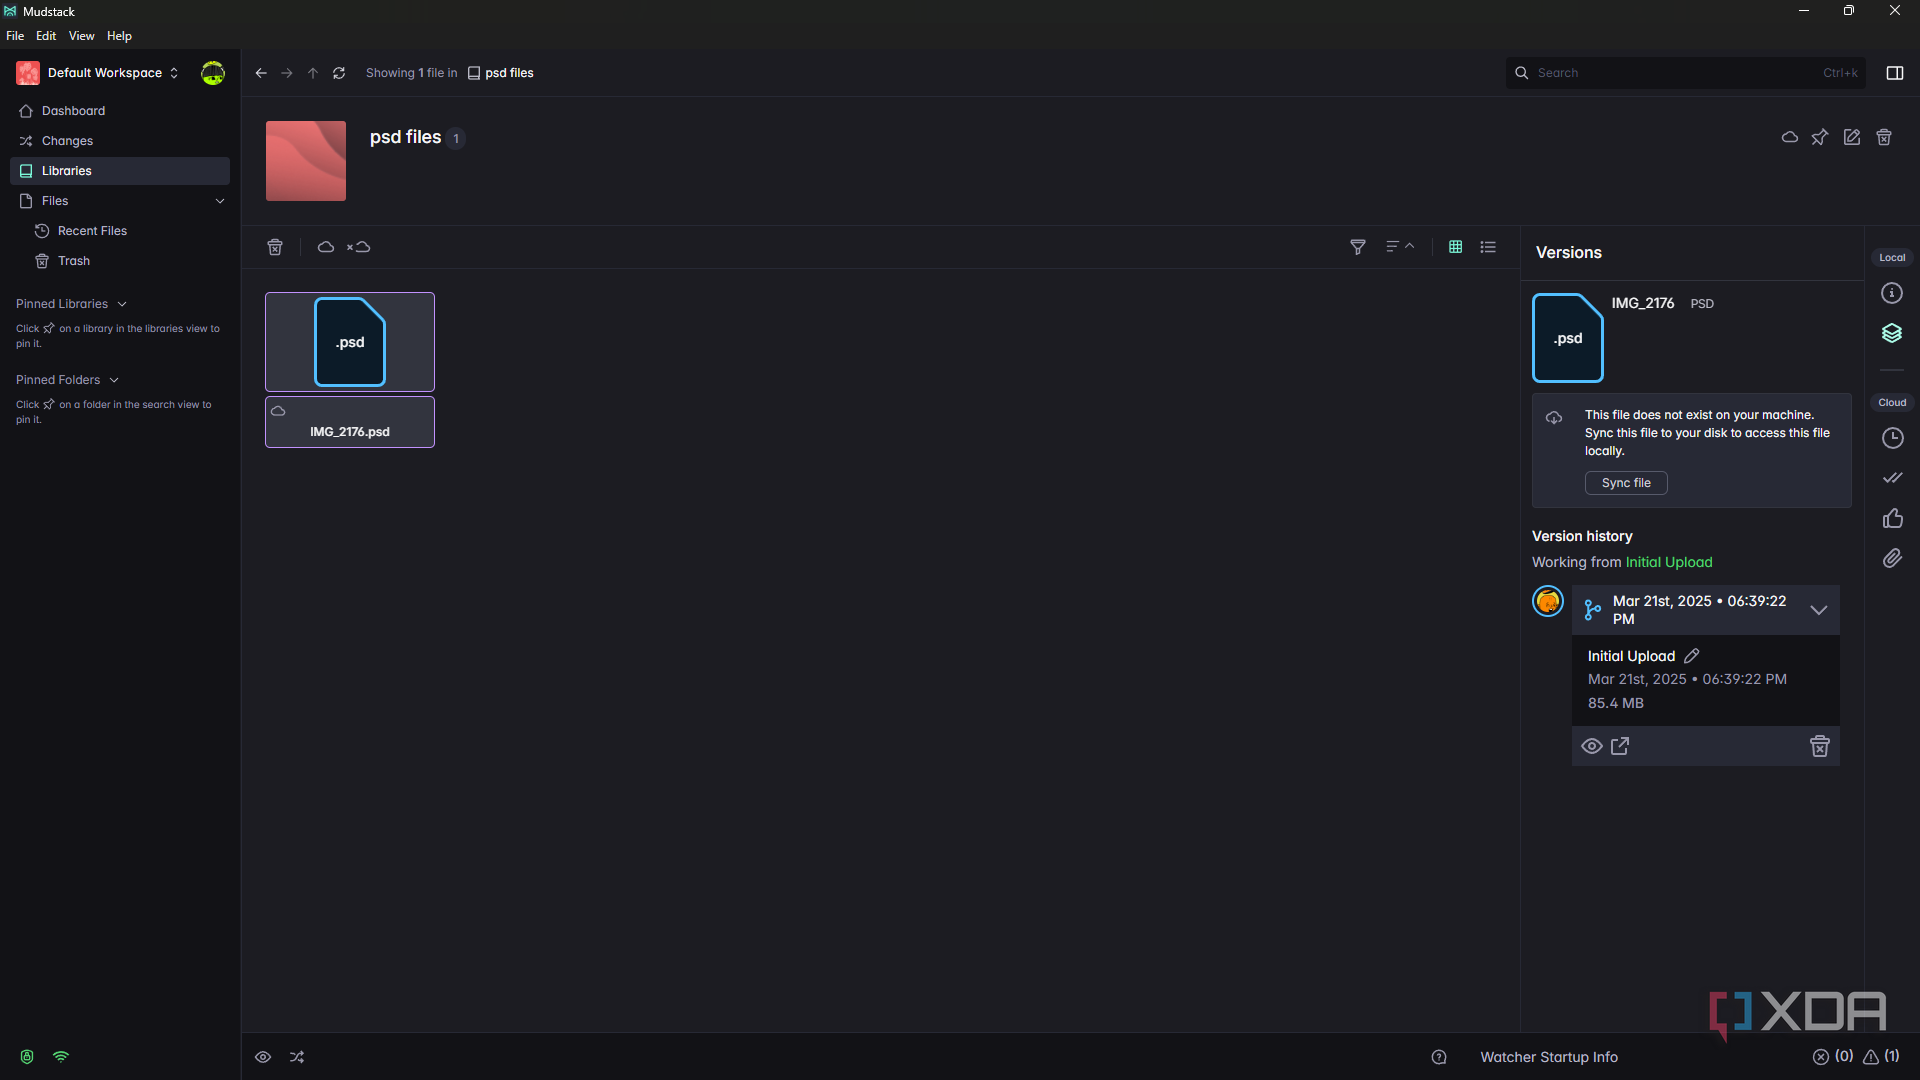This screenshot has height=1080, width=1920.
Task: Pin the psd files library
Action: (x=1820, y=137)
